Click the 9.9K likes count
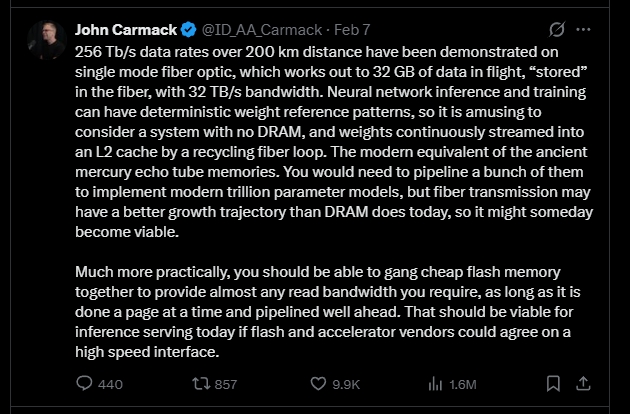The image size is (630, 414). [346, 383]
